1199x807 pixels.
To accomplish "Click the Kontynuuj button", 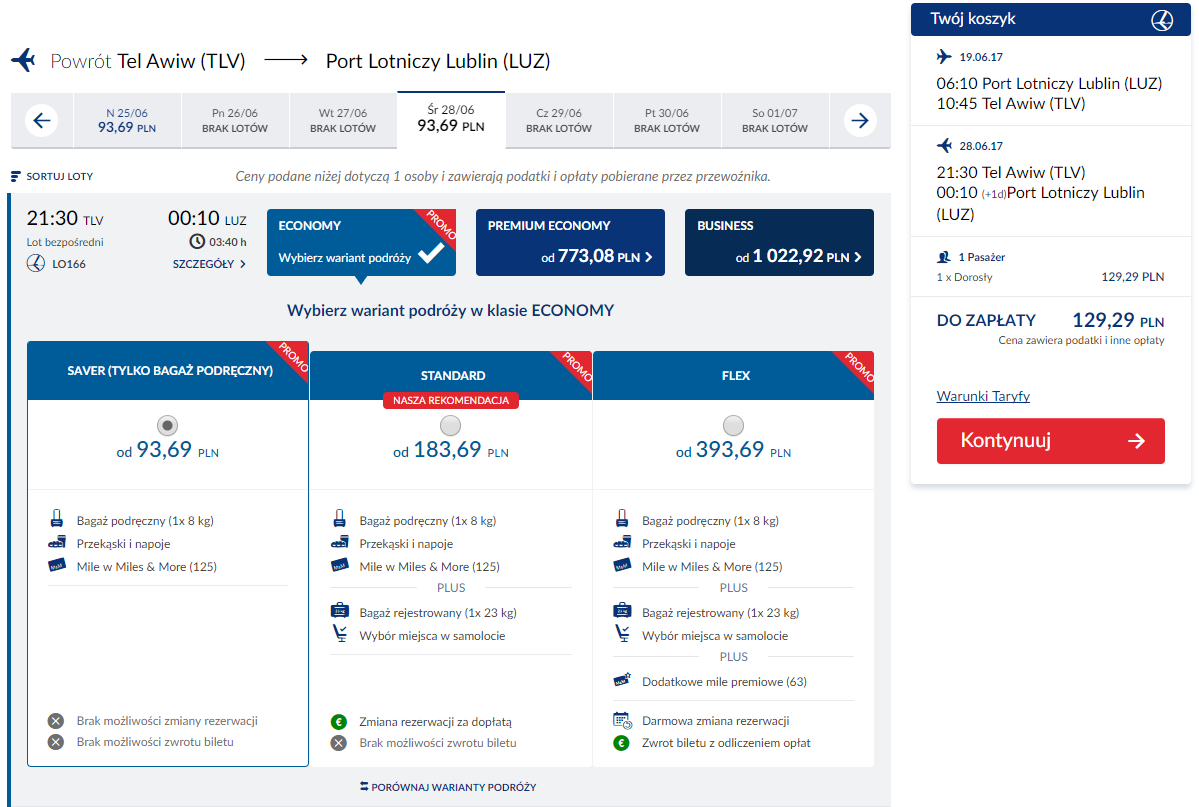I will click(x=1050, y=441).
